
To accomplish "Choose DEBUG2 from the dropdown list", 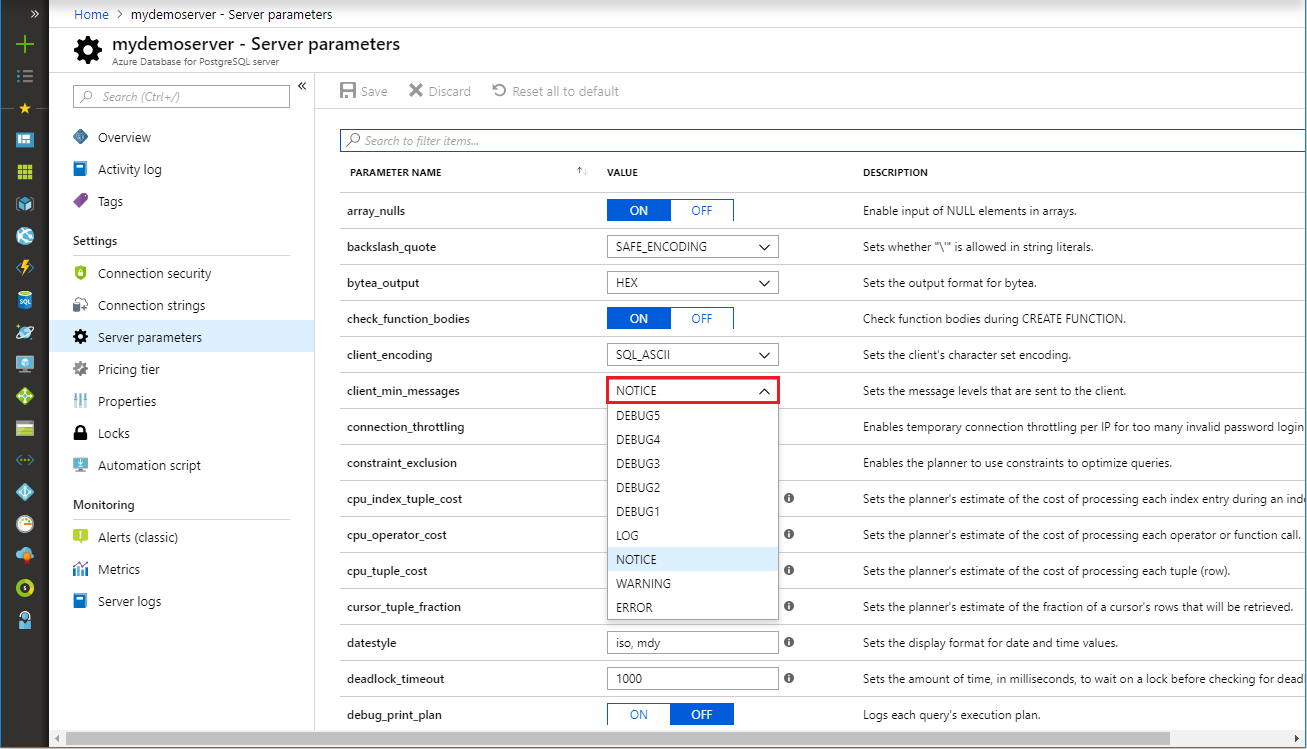I will tap(693, 487).
